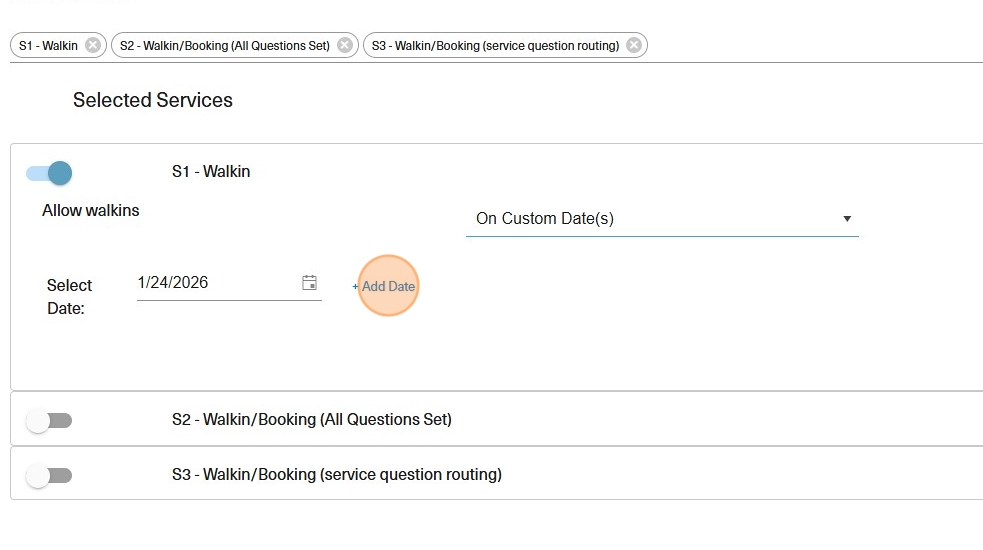Click the Add Date button

coord(388,286)
